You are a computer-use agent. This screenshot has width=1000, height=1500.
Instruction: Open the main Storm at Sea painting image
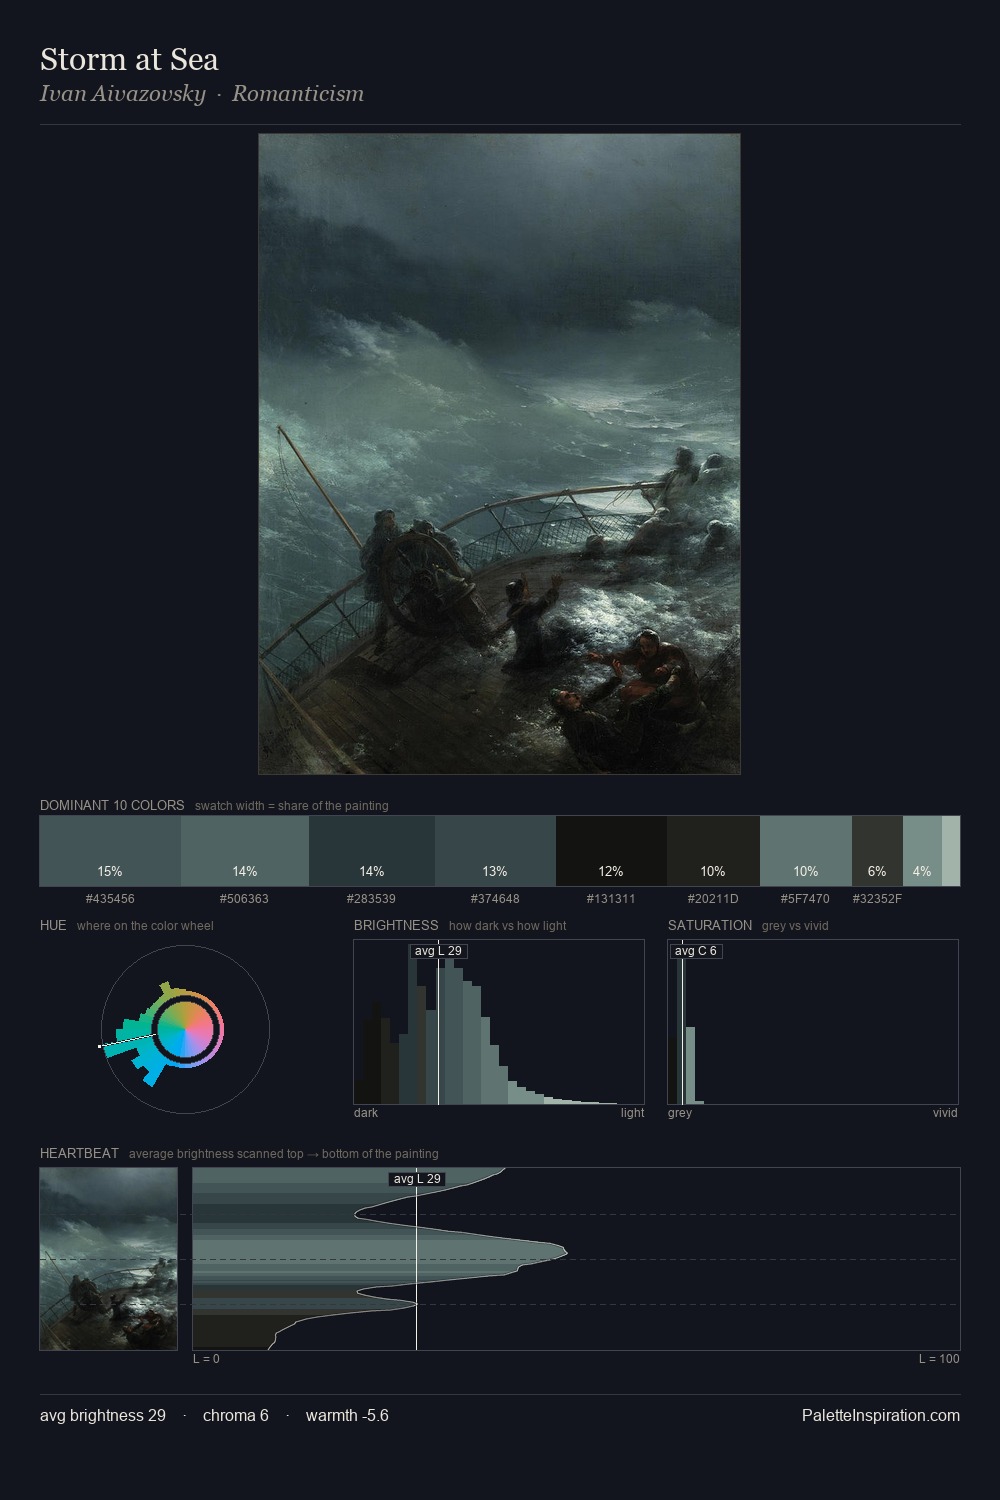(x=499, y=454)
